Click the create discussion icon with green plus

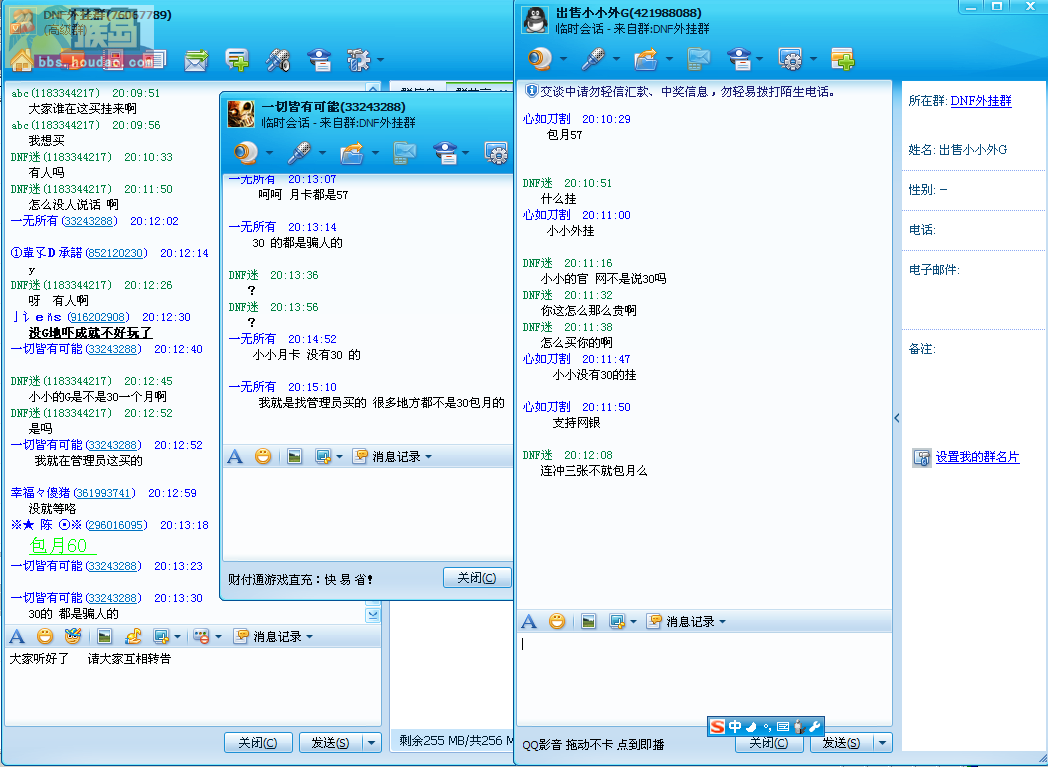click(237, 60)
